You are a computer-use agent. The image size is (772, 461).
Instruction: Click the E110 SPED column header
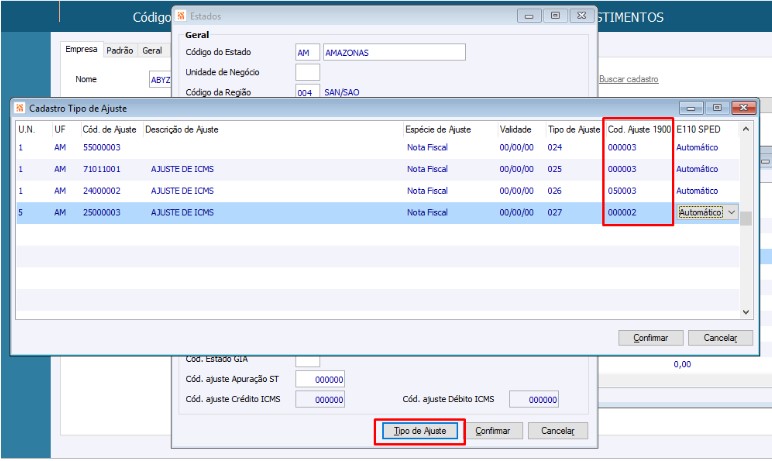click(698, 130)
